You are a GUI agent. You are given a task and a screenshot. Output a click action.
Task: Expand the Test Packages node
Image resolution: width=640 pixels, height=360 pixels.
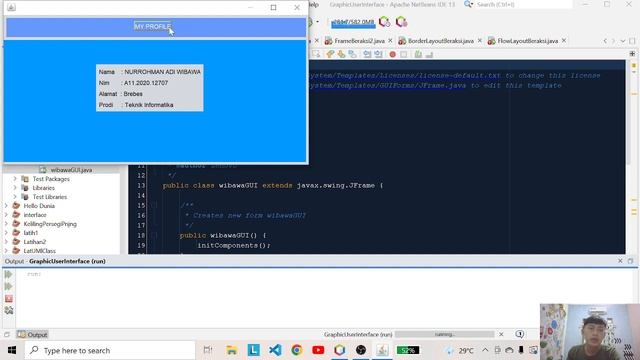pyautogui.click(x=15, y=179)
